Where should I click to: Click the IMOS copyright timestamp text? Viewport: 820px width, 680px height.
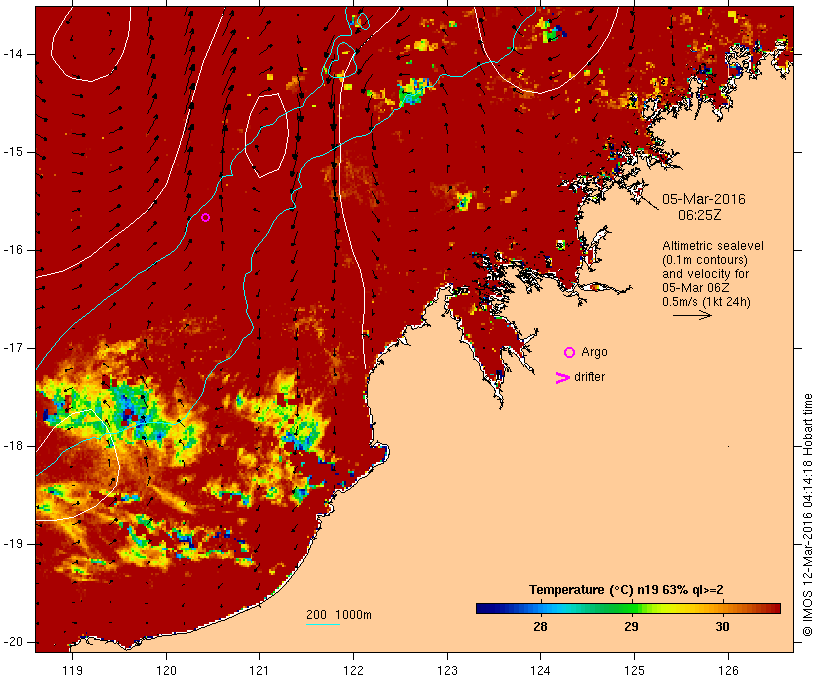coord(807,515)
